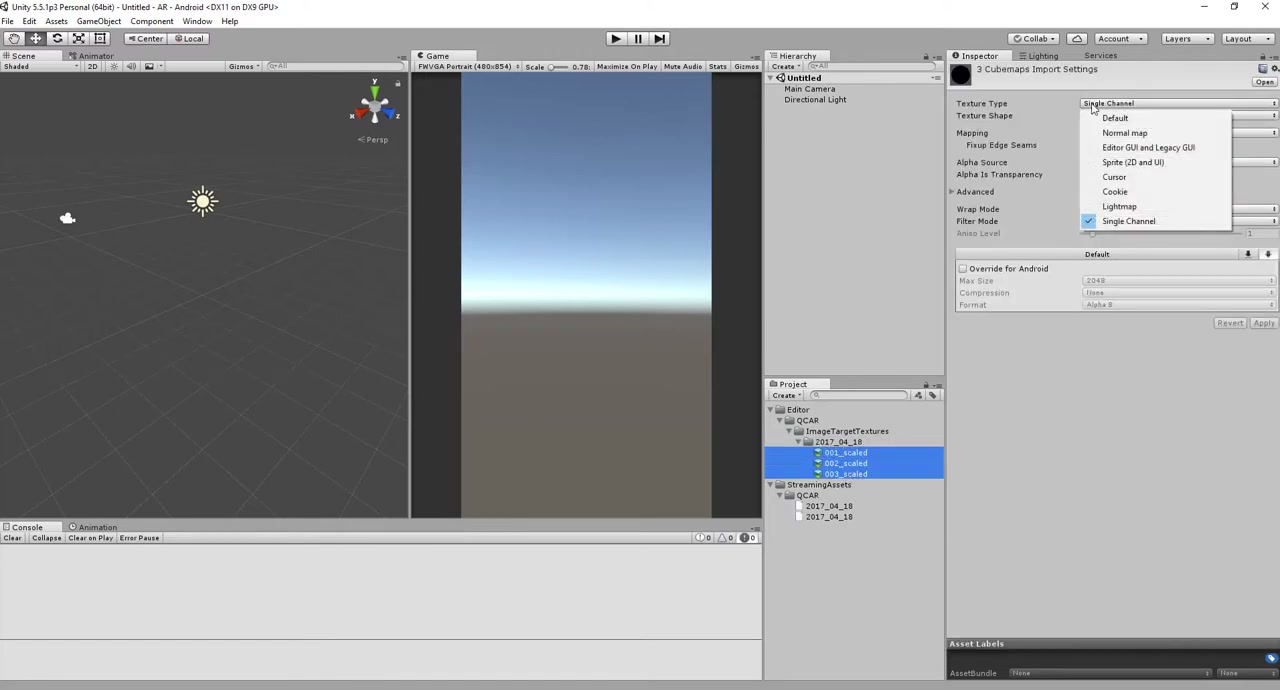Click the Clear console button
Image resolution: width=1280 pixels, height=690 pixels.
point(12,538)
